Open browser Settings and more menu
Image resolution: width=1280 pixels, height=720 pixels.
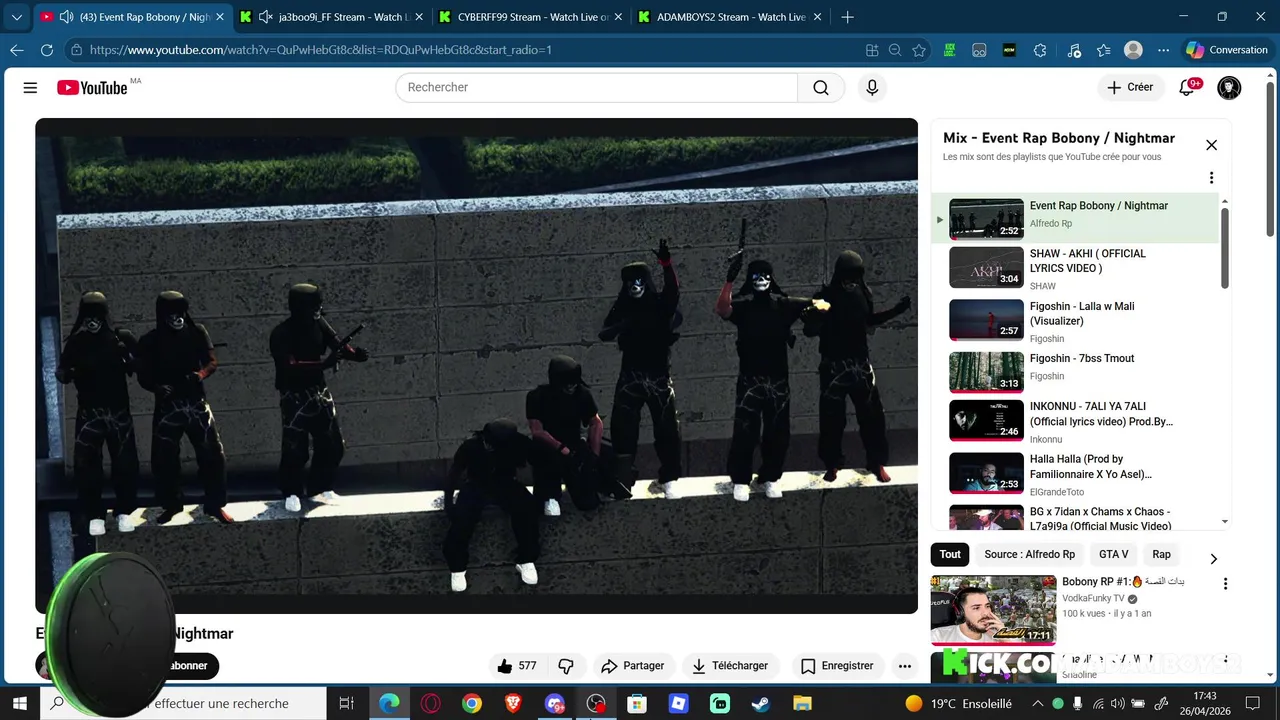point(1163,50)
